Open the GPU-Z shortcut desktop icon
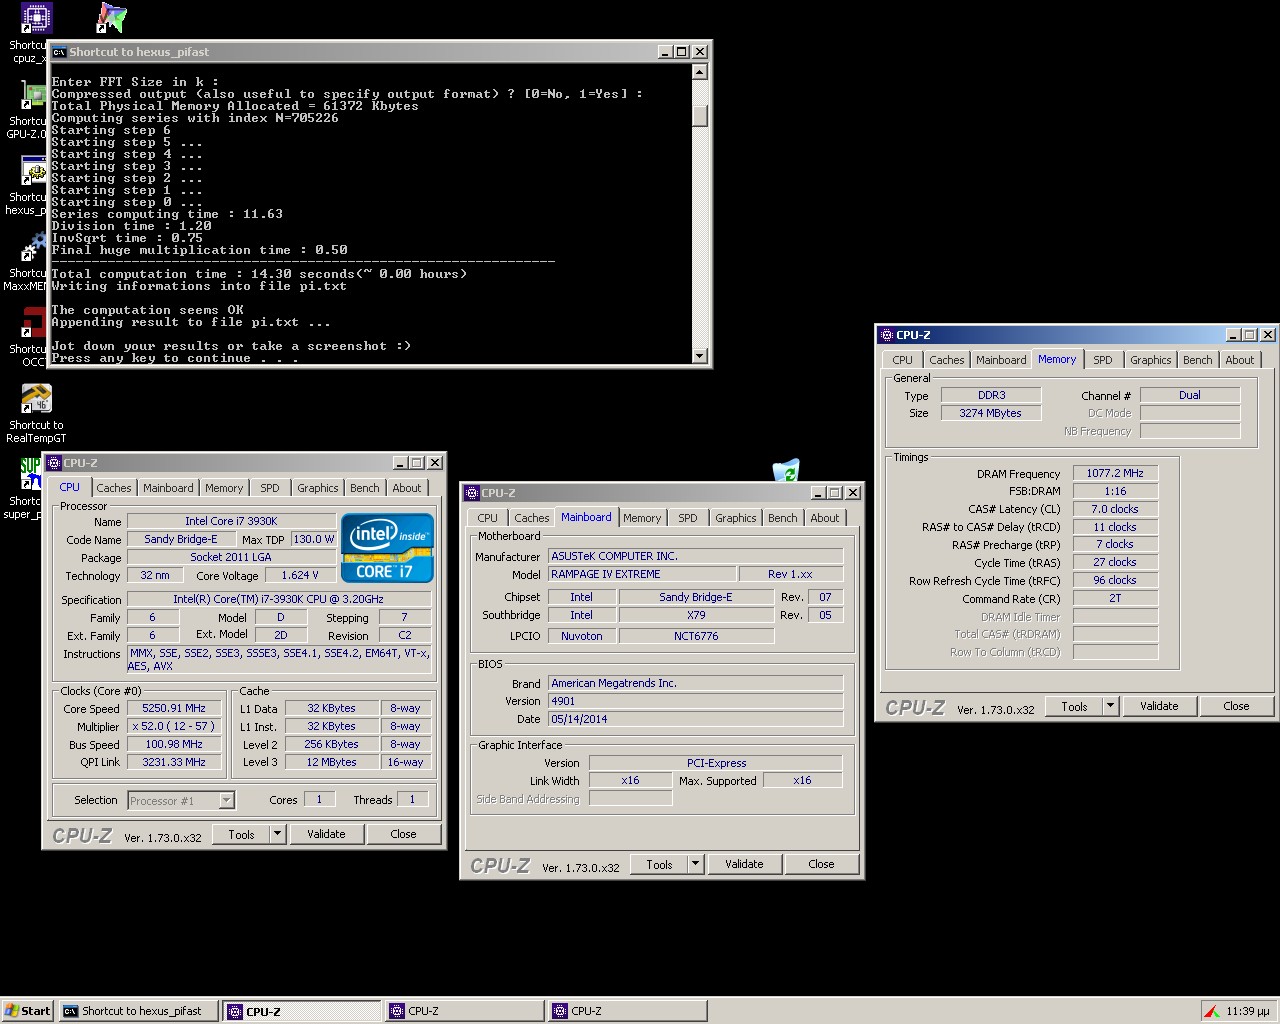 pyautogui.click(x=34, y=96)
